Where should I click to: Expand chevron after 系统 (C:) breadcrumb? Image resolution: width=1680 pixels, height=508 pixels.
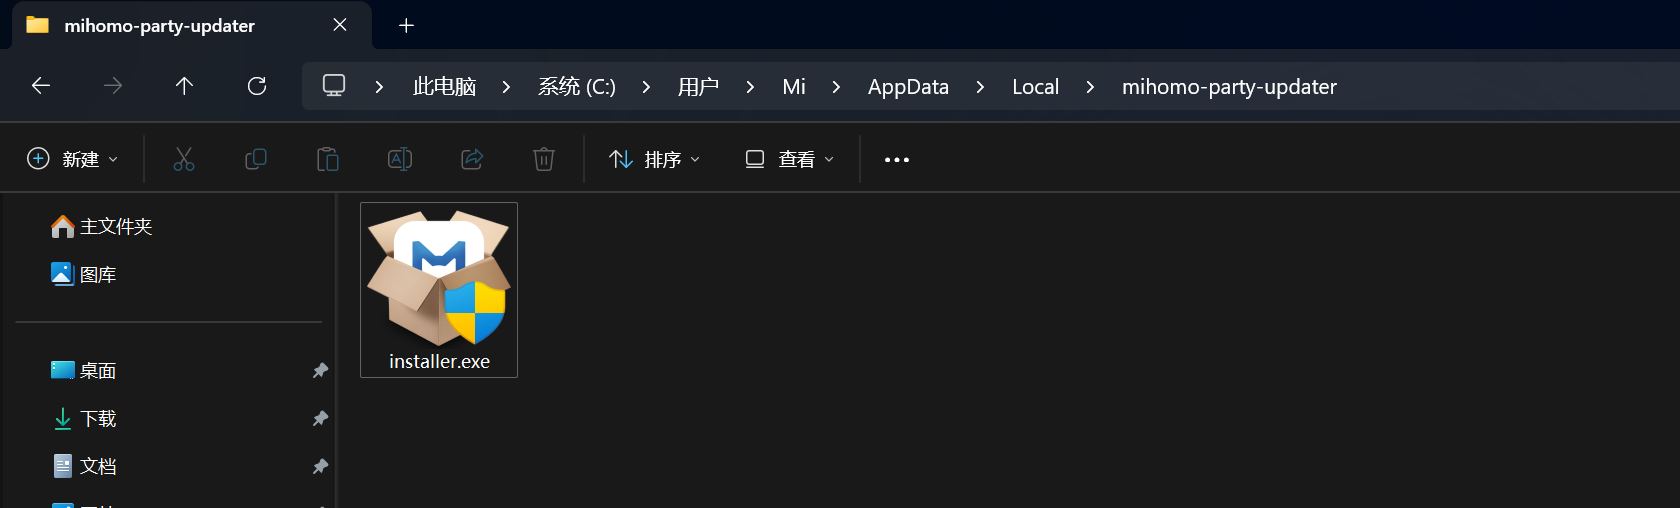pyautogui.click(x=646, y=87)
